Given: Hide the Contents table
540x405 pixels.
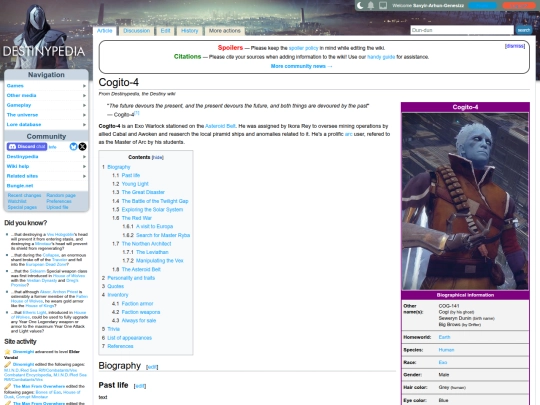Looking at the screenshot, I should pos(158,157).
